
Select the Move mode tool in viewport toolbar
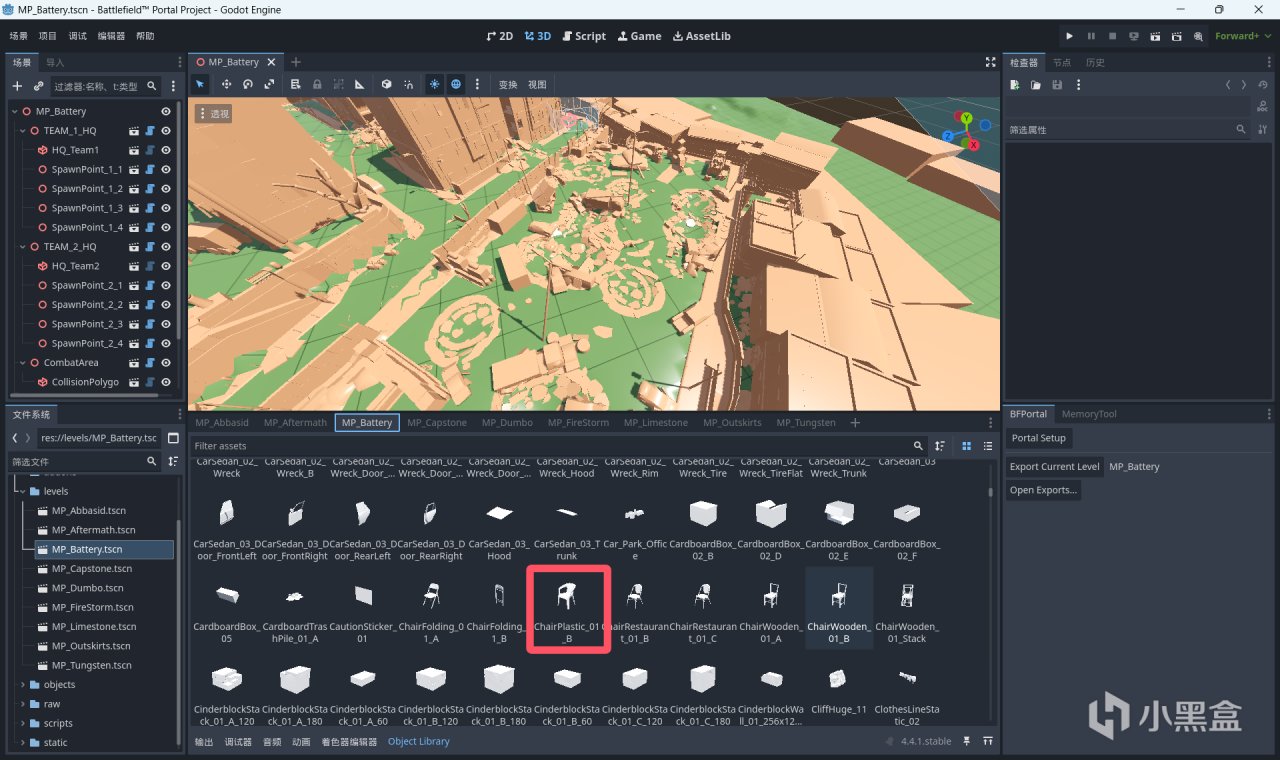coord(226,85)
